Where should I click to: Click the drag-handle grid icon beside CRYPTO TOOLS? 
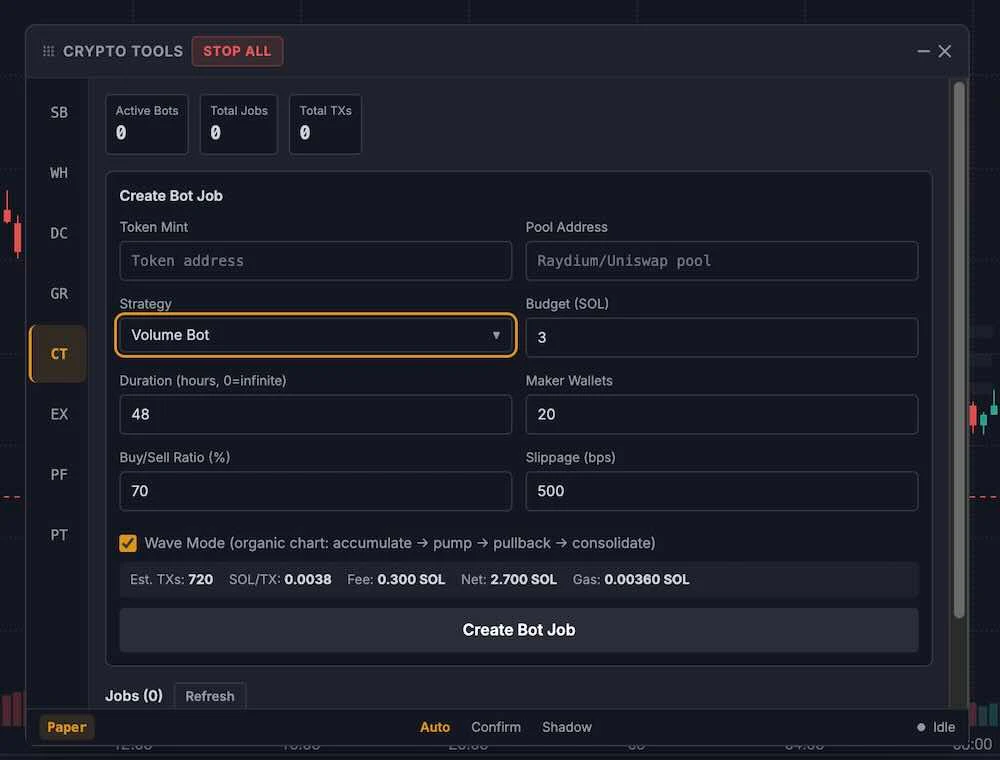click(48, 51)
